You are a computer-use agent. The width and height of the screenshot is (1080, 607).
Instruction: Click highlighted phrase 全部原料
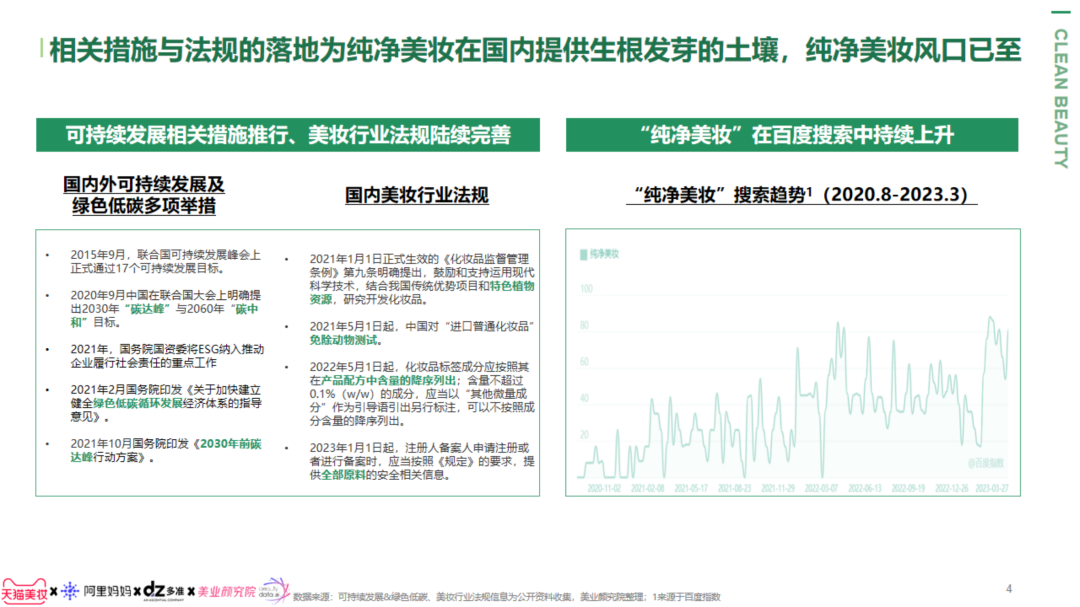(343, 475)
